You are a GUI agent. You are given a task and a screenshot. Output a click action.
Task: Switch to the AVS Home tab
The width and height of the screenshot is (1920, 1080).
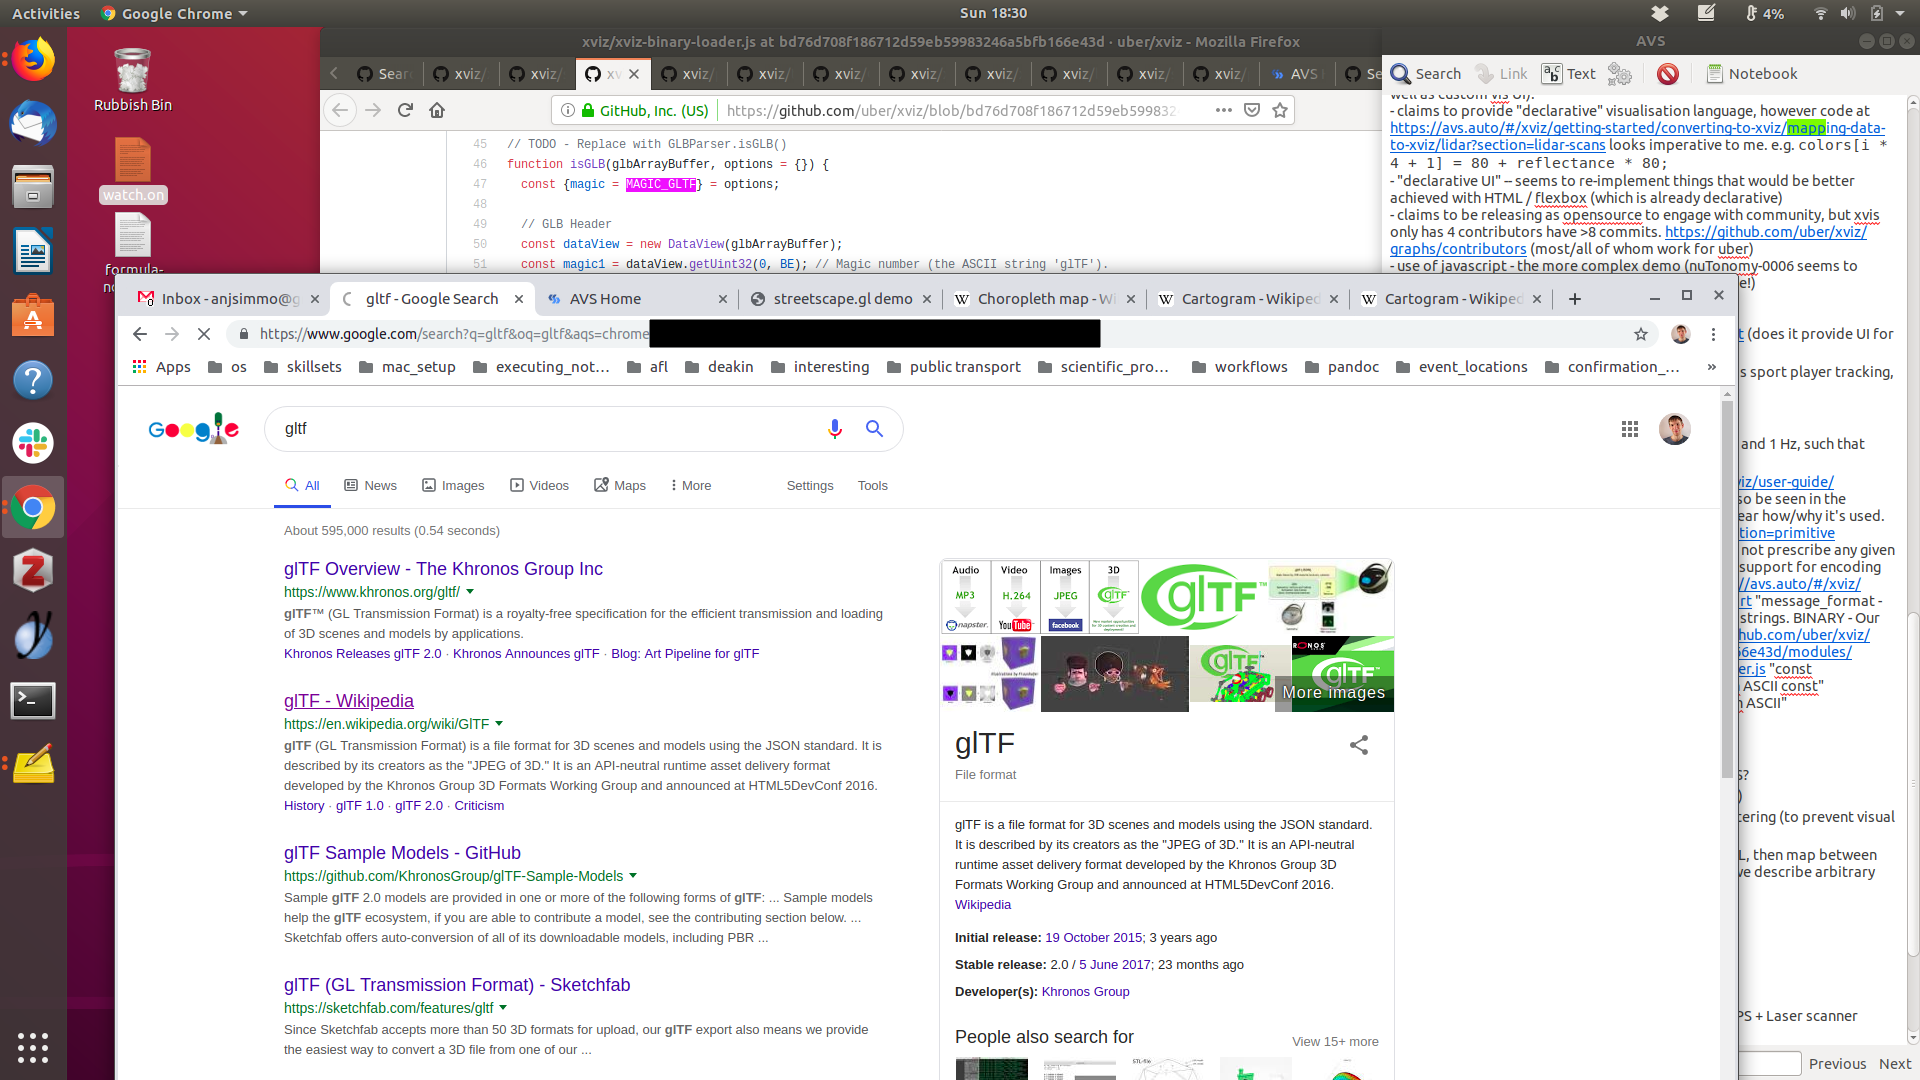[x=605, y=299]
